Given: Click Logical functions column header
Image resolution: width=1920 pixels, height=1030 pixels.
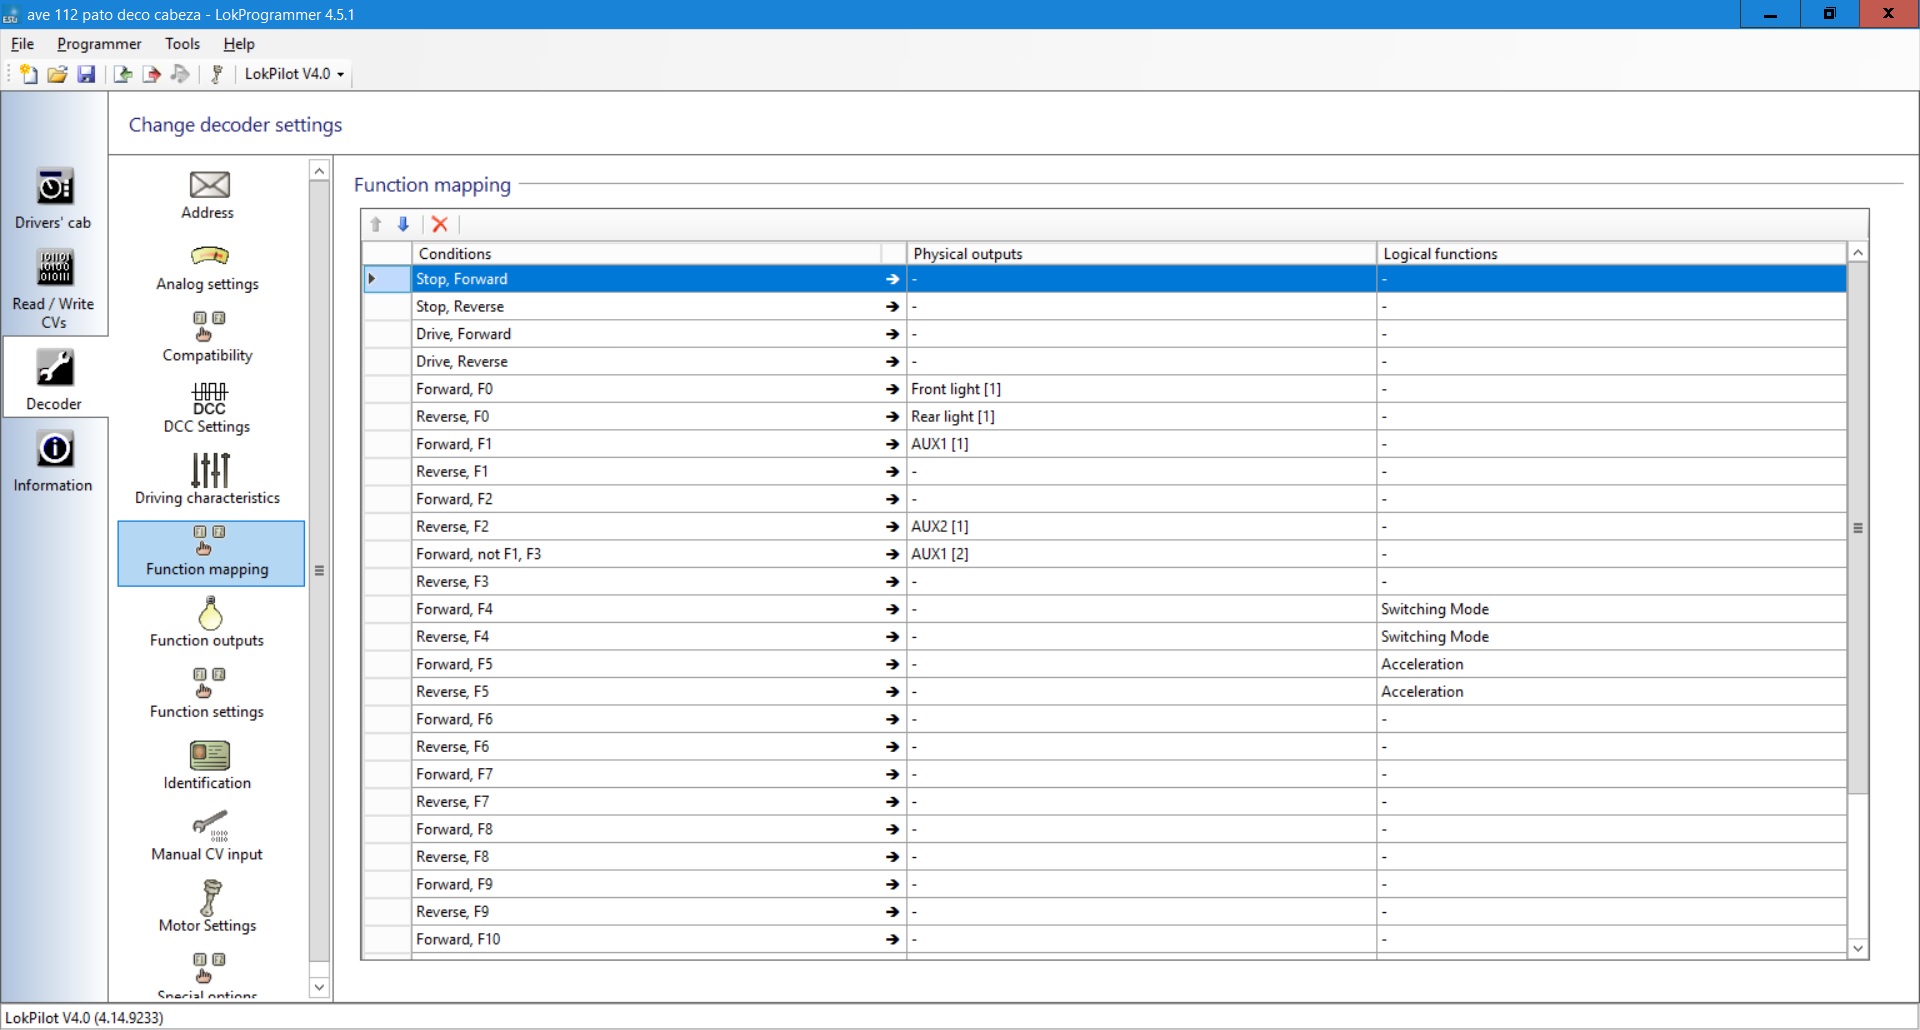Looking at the screenshot, I should (1611, 254).
